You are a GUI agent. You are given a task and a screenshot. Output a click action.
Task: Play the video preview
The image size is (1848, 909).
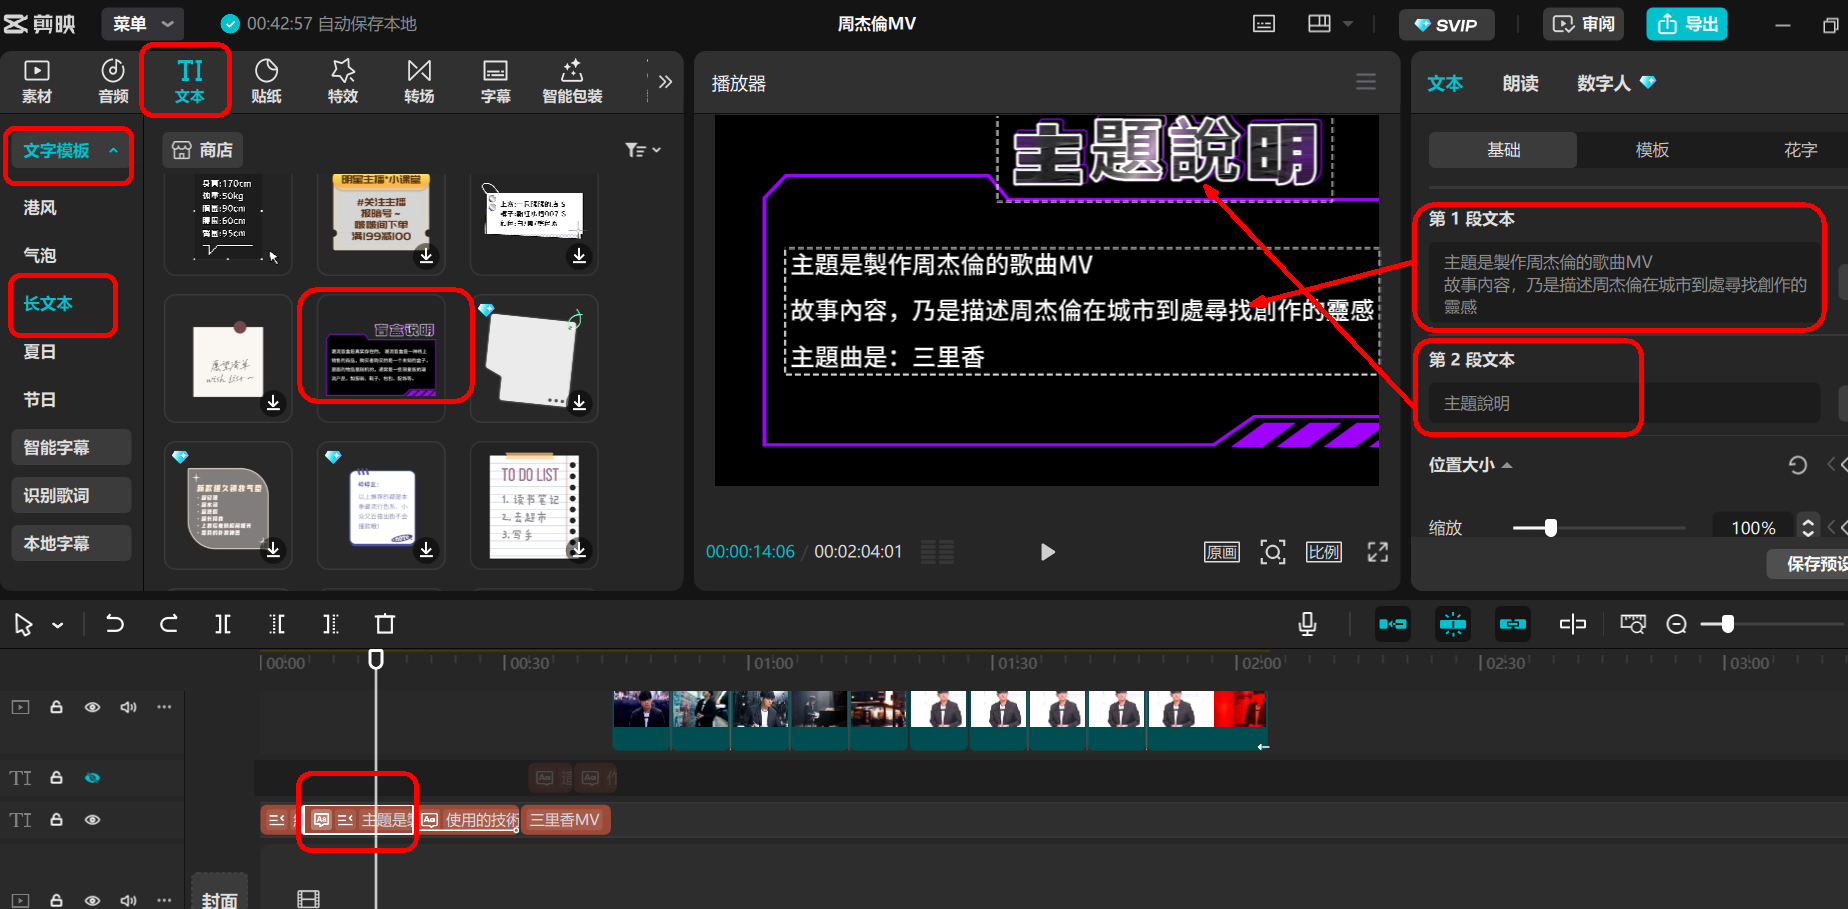click(x=1047, y=552)
